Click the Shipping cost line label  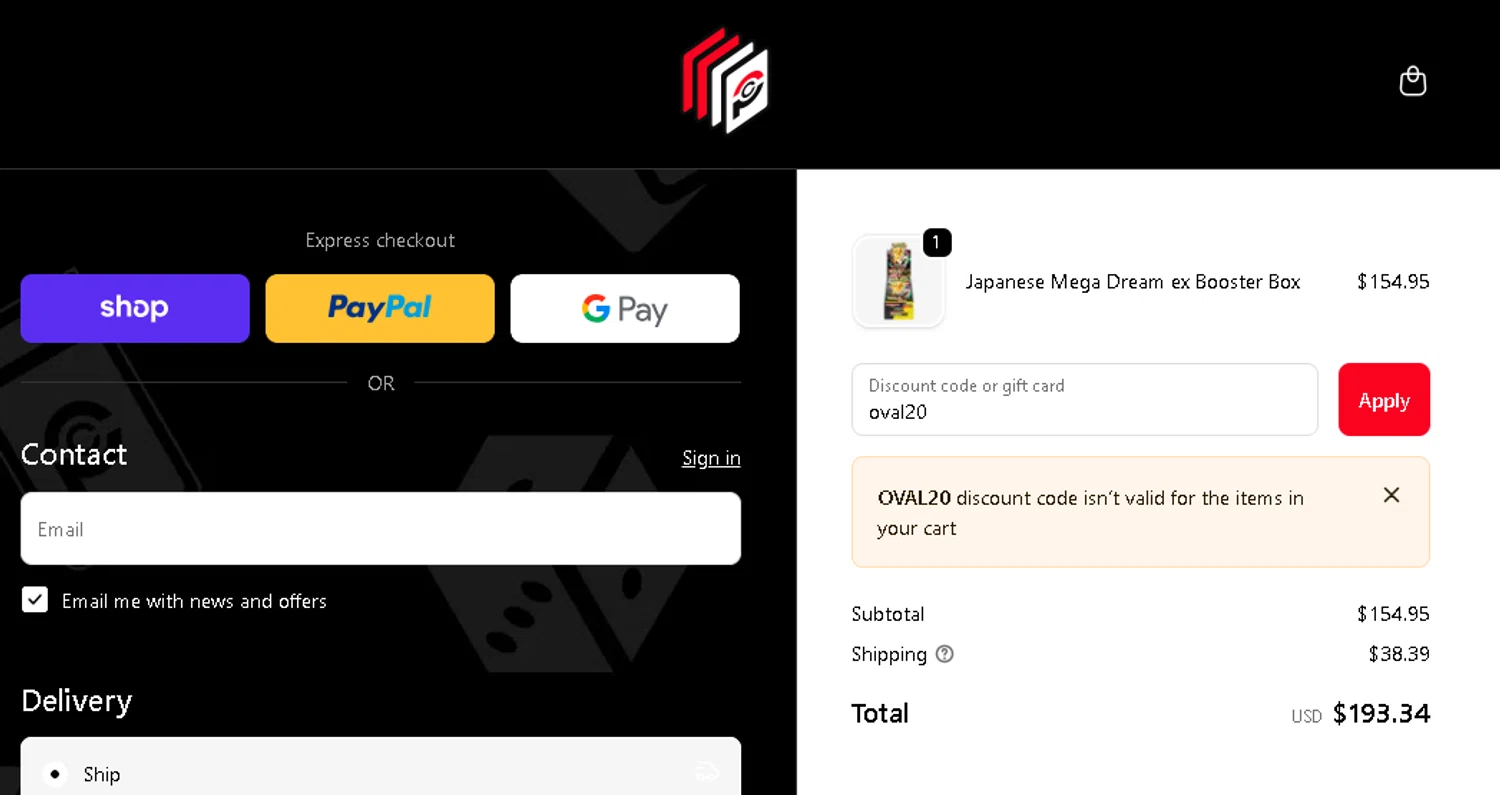click(889, 654)
